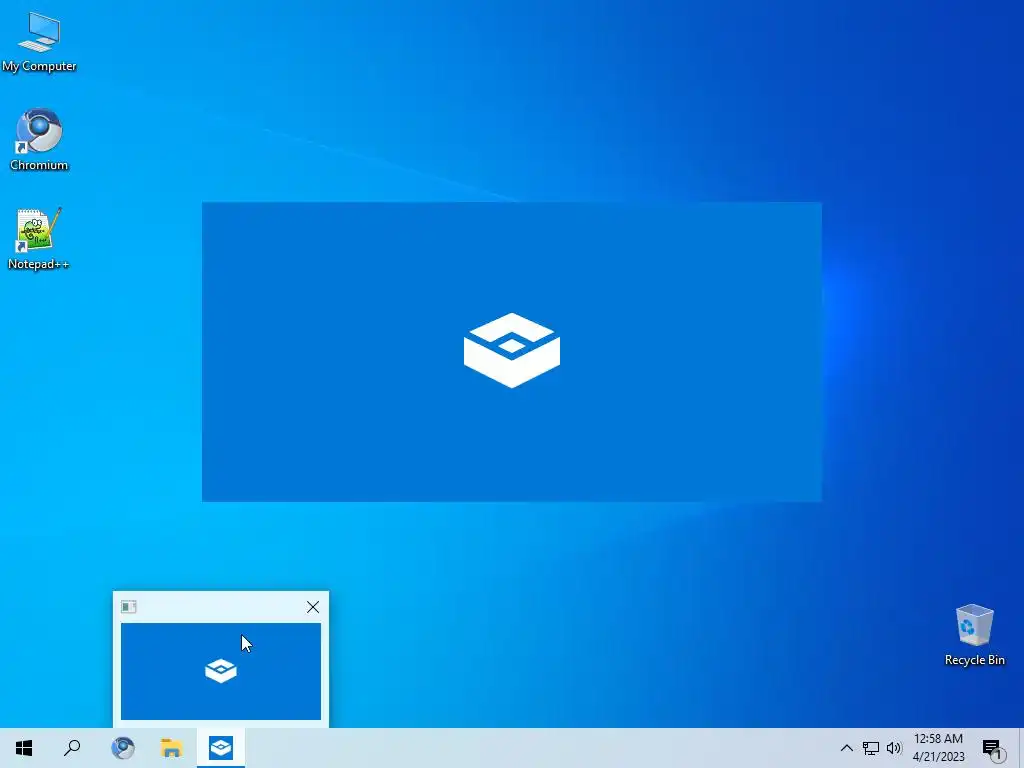
Task: Close the Sandbox preview window
Action: (313, 607)
